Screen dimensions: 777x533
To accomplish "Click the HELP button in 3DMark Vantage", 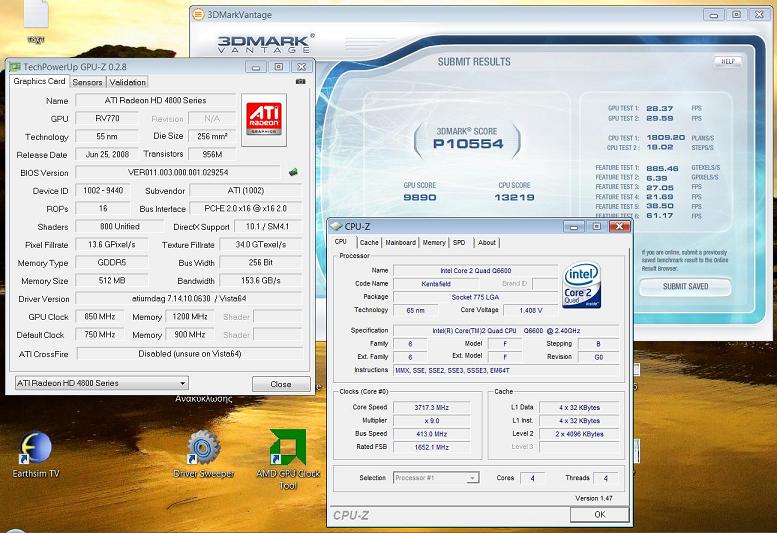I will coord(727,61).
